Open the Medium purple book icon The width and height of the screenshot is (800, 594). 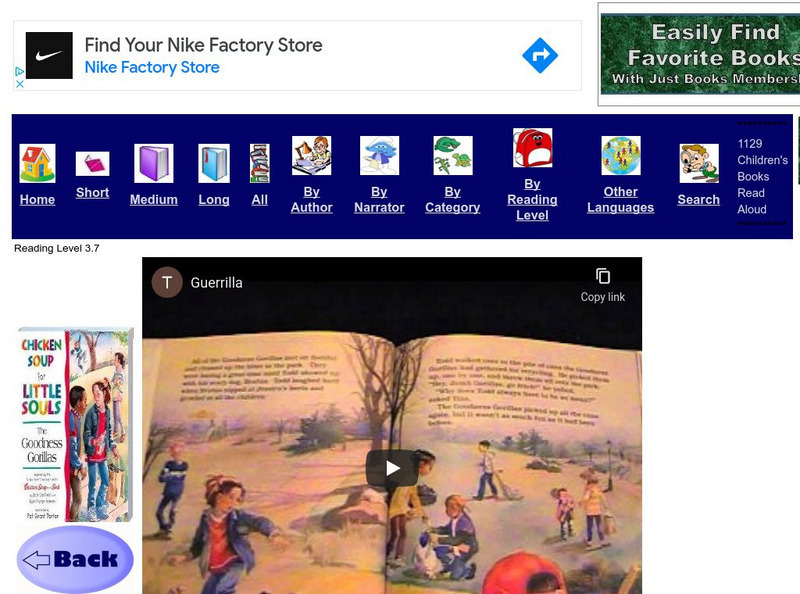pyautogui.click(x=154, y=163)
